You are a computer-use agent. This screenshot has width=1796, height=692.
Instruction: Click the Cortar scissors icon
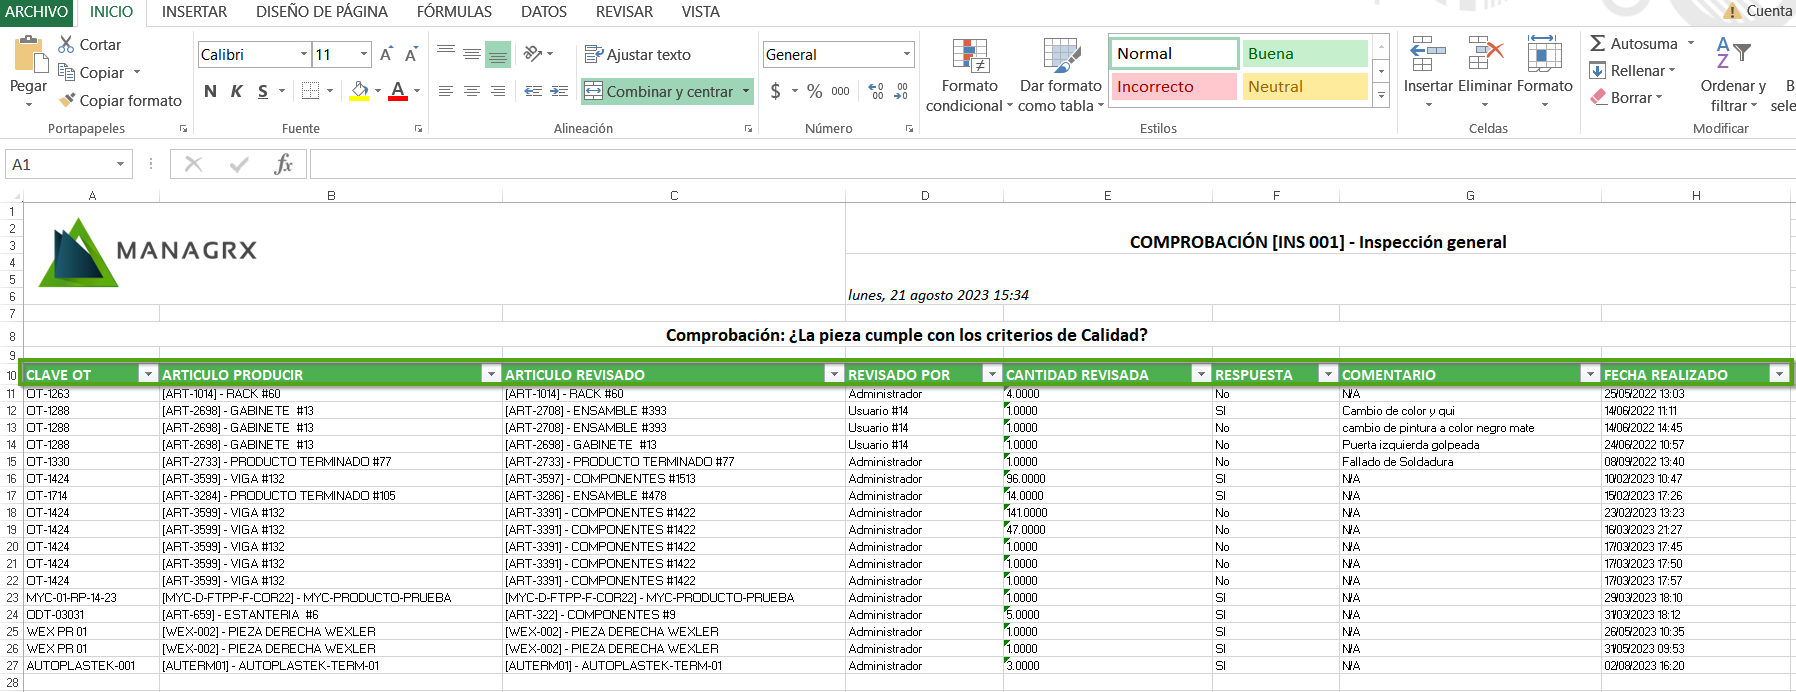[x=67, y=45]
